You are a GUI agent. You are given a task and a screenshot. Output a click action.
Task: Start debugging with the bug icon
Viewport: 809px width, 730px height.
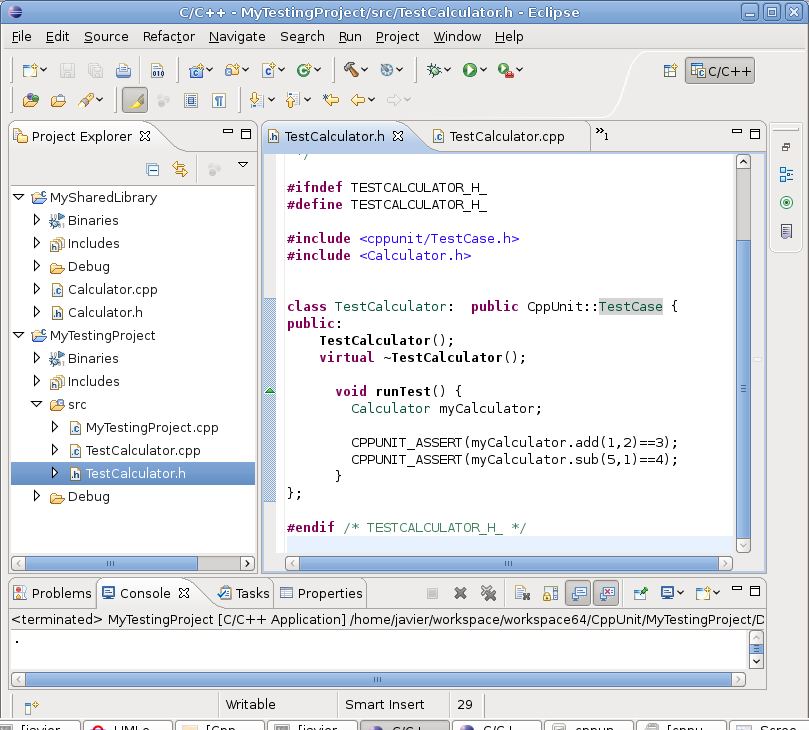[x=432, y=70]
